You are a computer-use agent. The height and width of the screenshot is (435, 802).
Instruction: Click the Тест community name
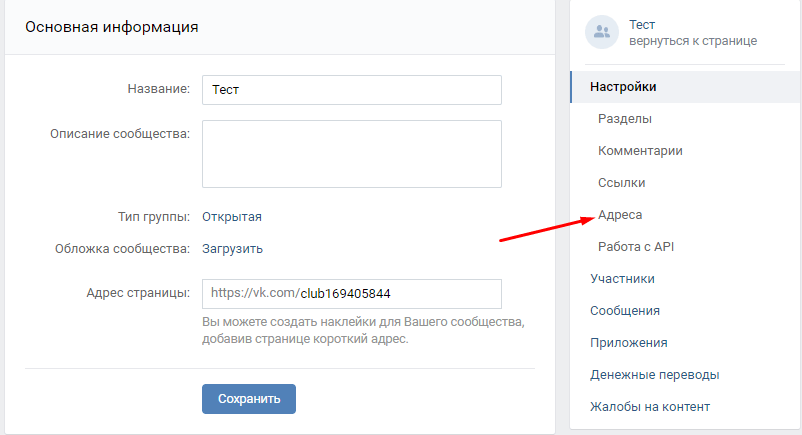(x=642, y=24)
